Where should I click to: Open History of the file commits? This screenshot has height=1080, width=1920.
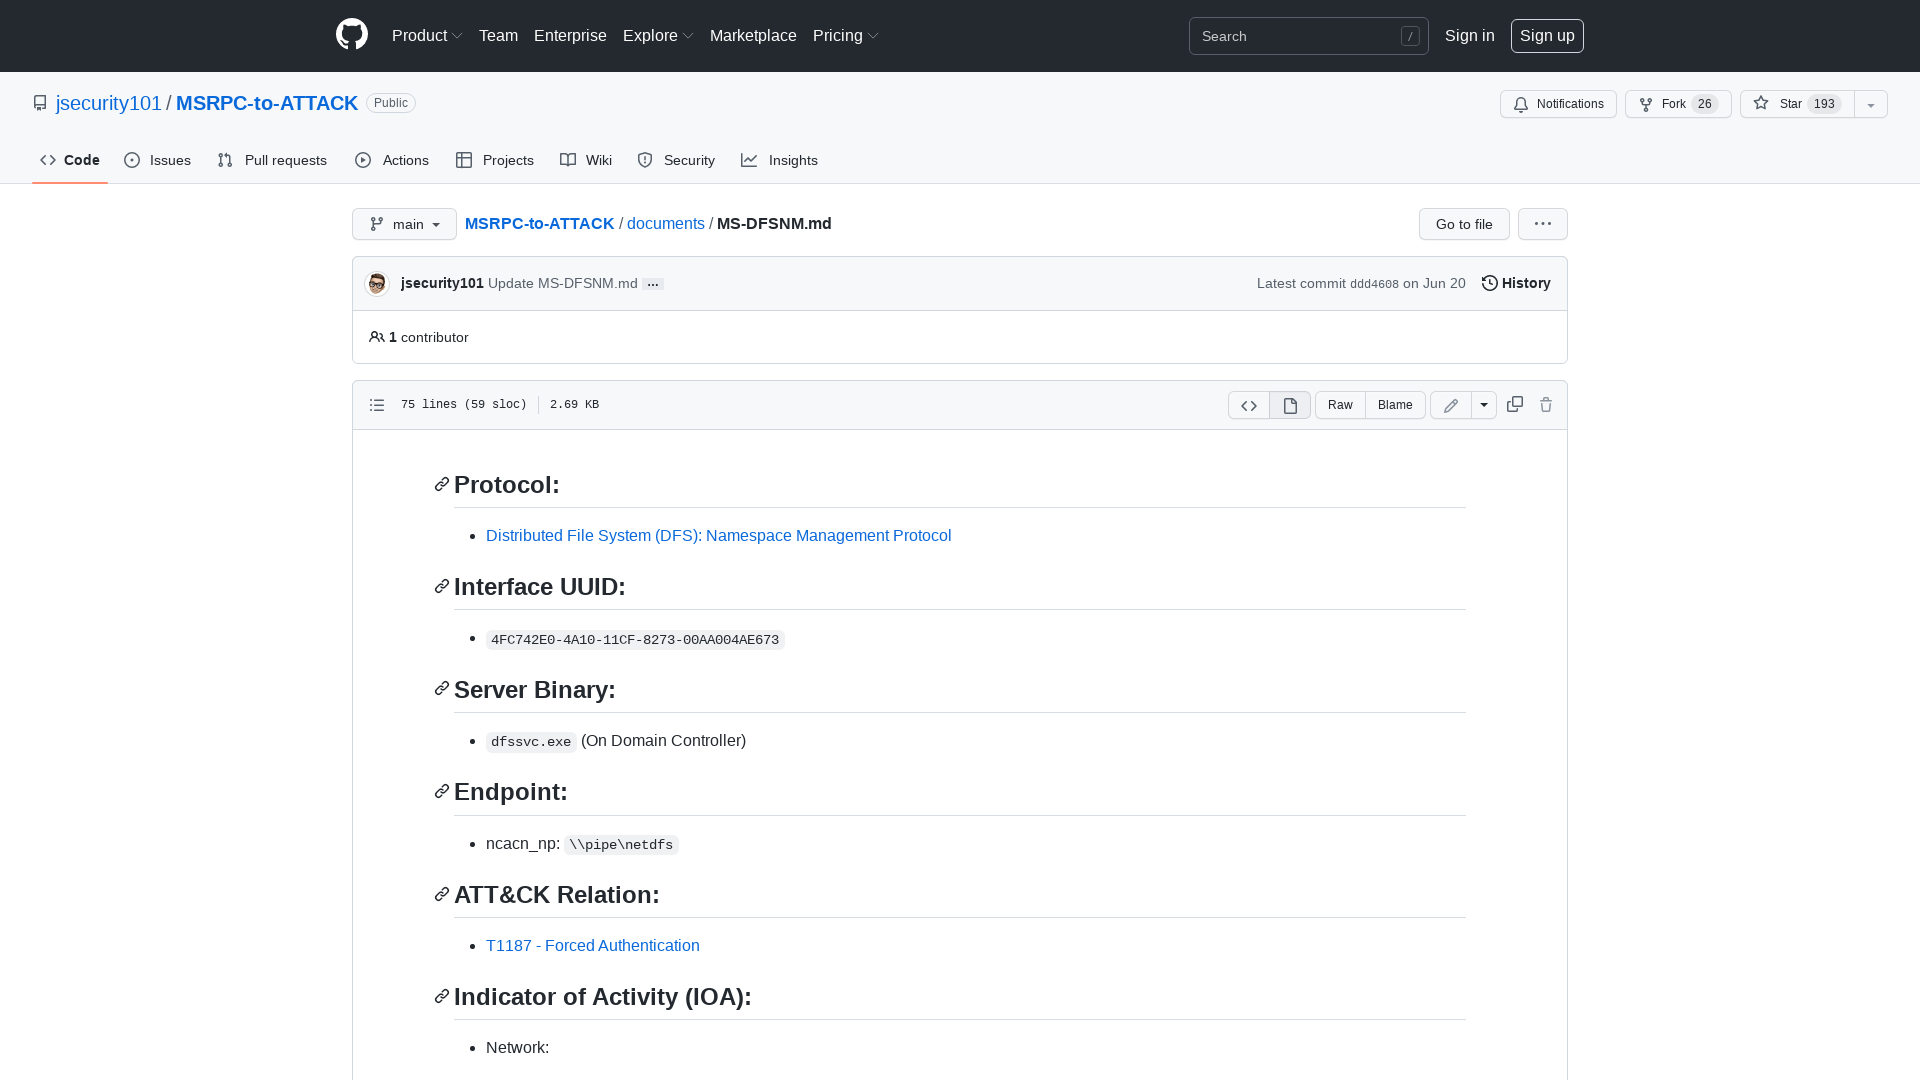pos(1516,283)
